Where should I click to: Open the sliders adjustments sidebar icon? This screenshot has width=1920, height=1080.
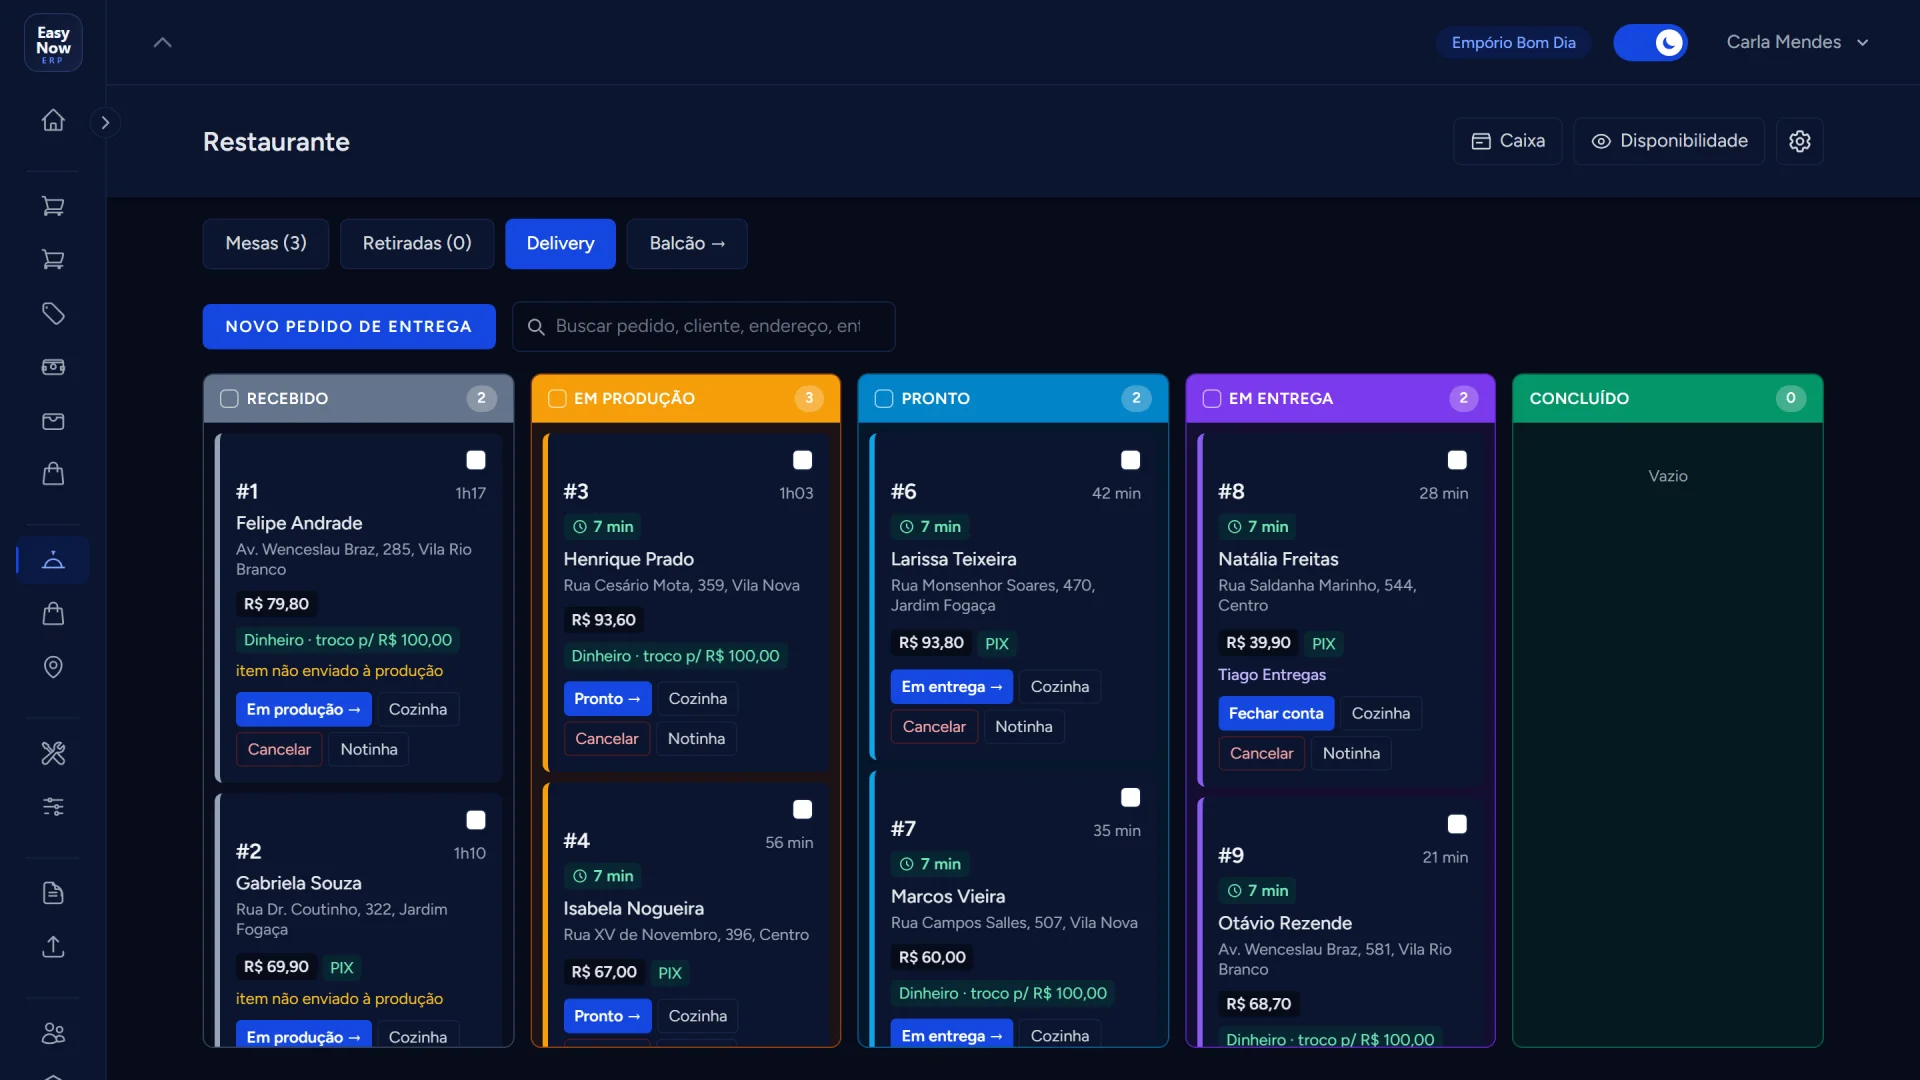click(x=53, y=806)
